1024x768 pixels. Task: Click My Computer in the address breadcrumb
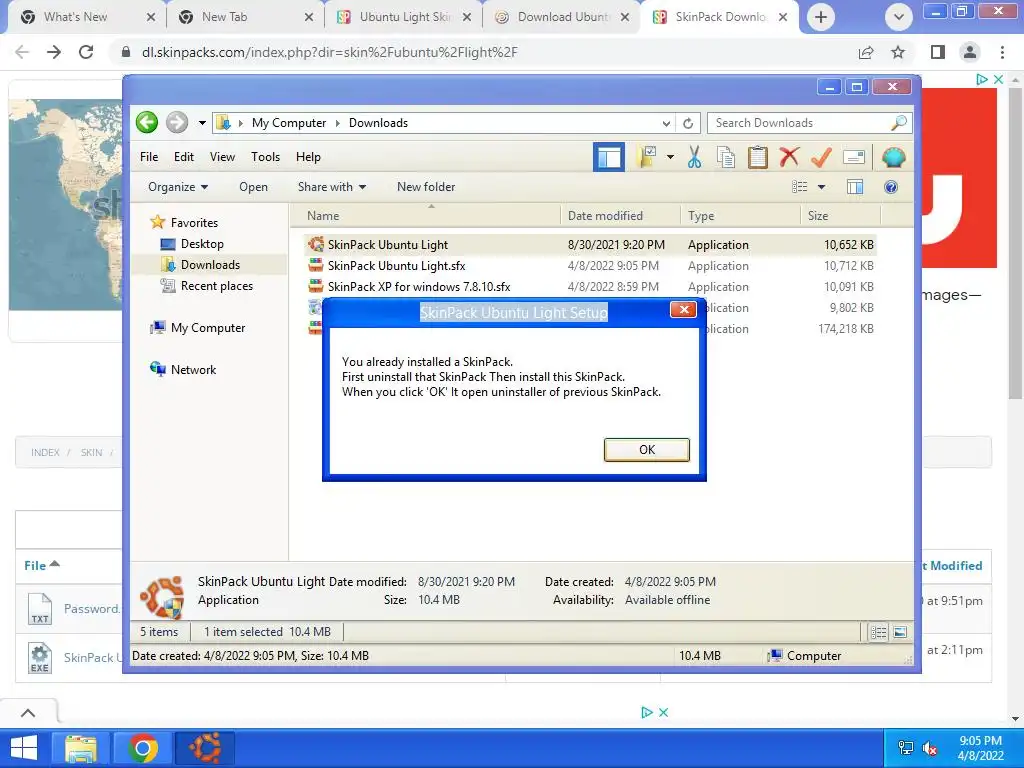point(289,123)
